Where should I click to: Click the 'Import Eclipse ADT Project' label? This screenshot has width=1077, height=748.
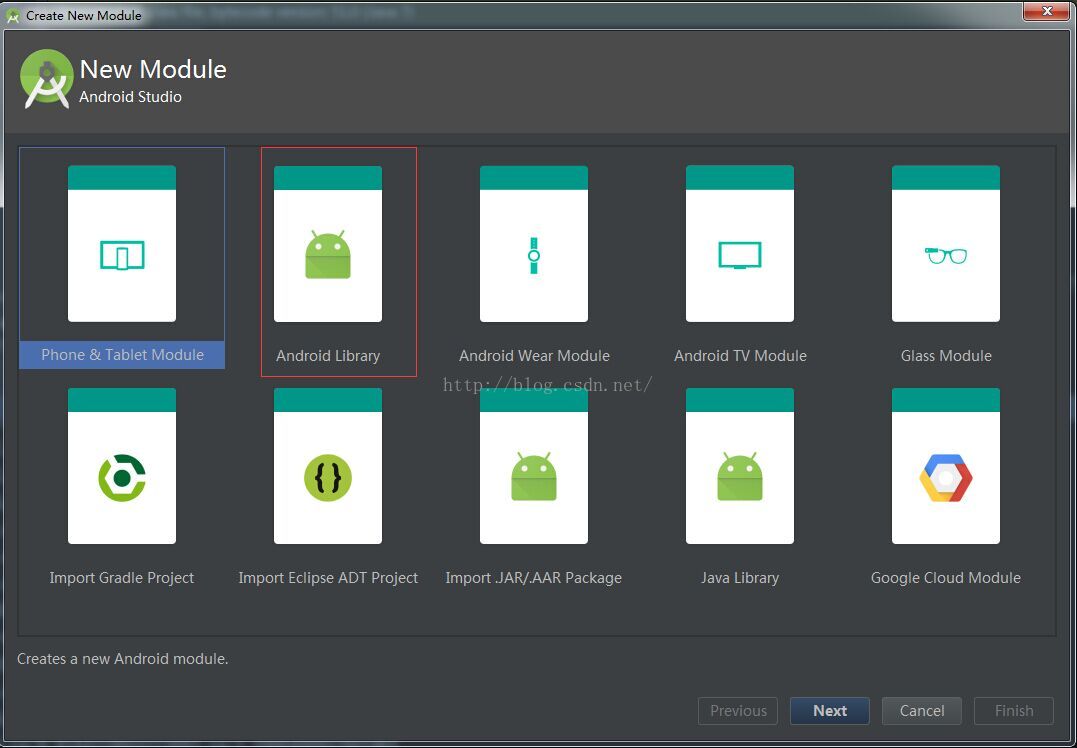(x=328, y=578)
